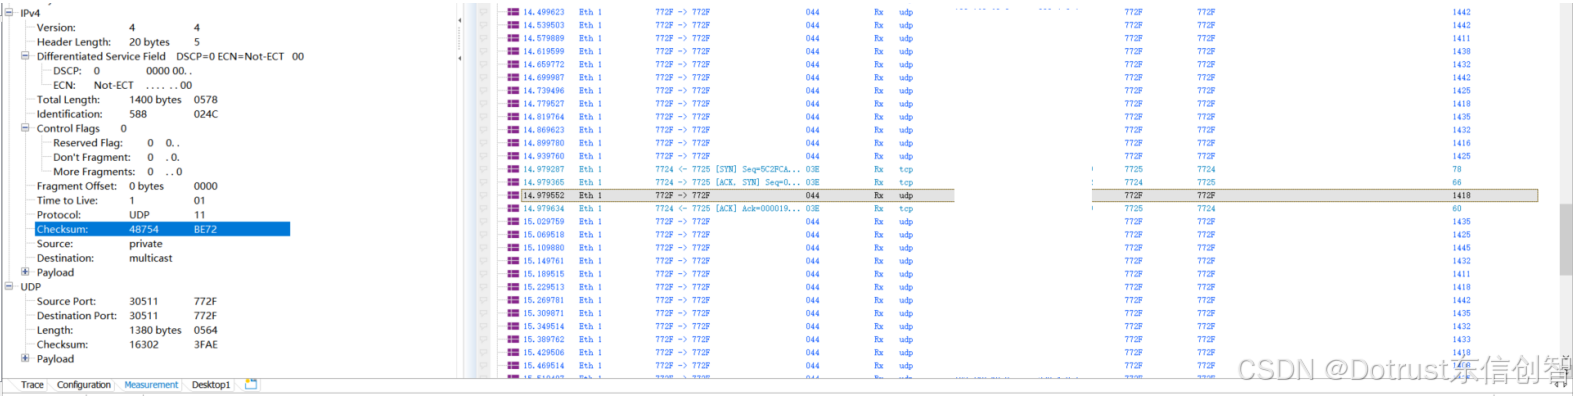Click the packet icon of row 14.539503
The width and height of the screenshot is (1576, 397).
(x=513, y=25)
